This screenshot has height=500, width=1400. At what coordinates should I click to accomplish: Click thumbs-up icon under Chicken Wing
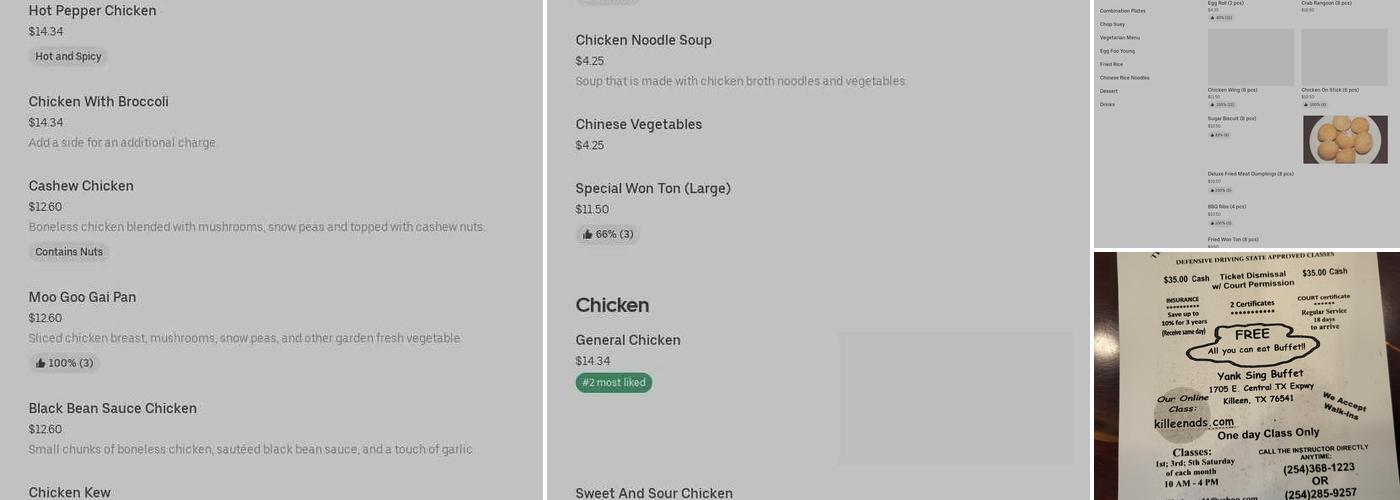coord(1211,104)
